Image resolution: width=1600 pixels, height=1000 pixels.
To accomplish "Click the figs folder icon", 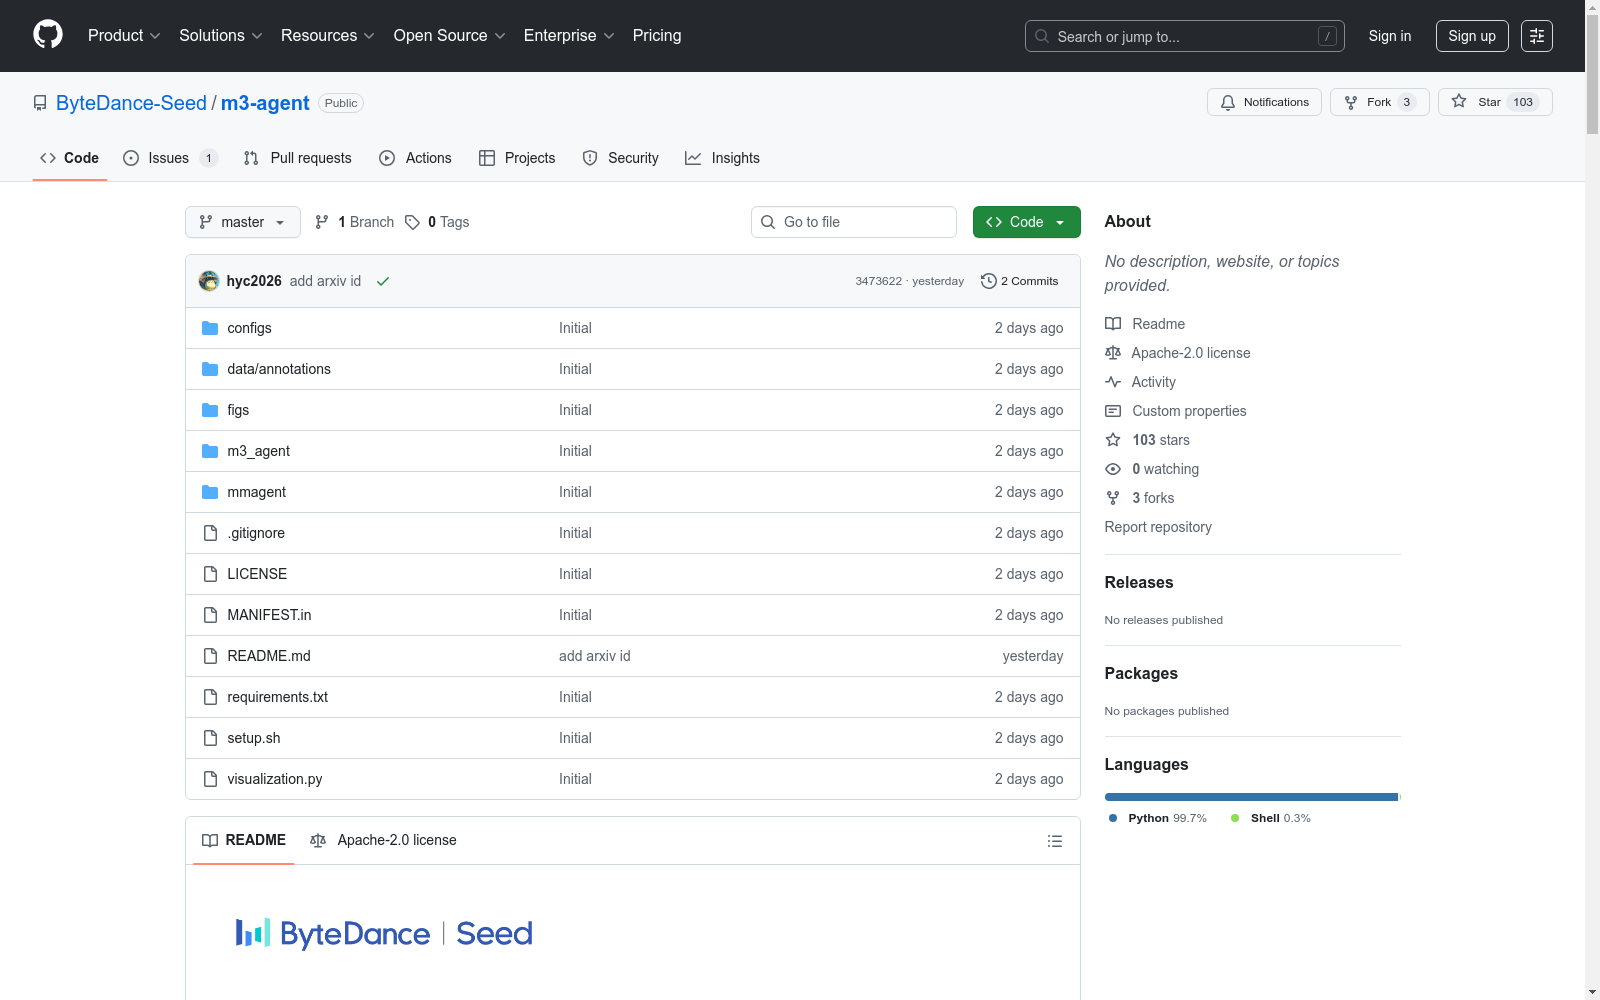I will (210, 410).
